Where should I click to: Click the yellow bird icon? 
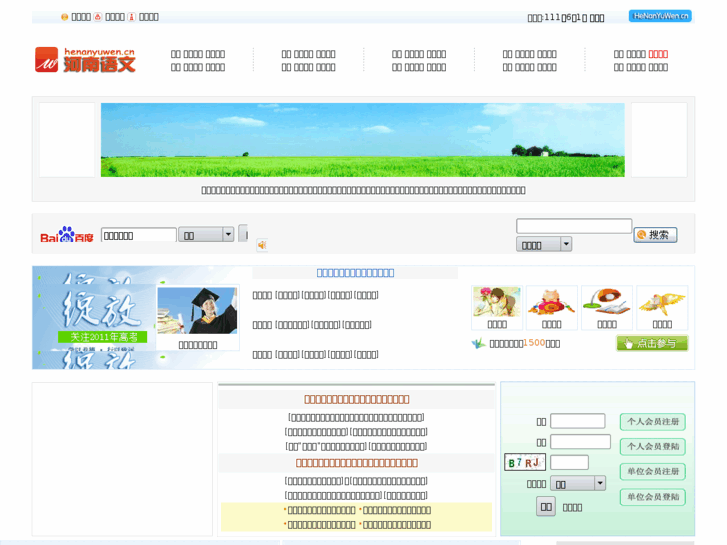[662, 301]
